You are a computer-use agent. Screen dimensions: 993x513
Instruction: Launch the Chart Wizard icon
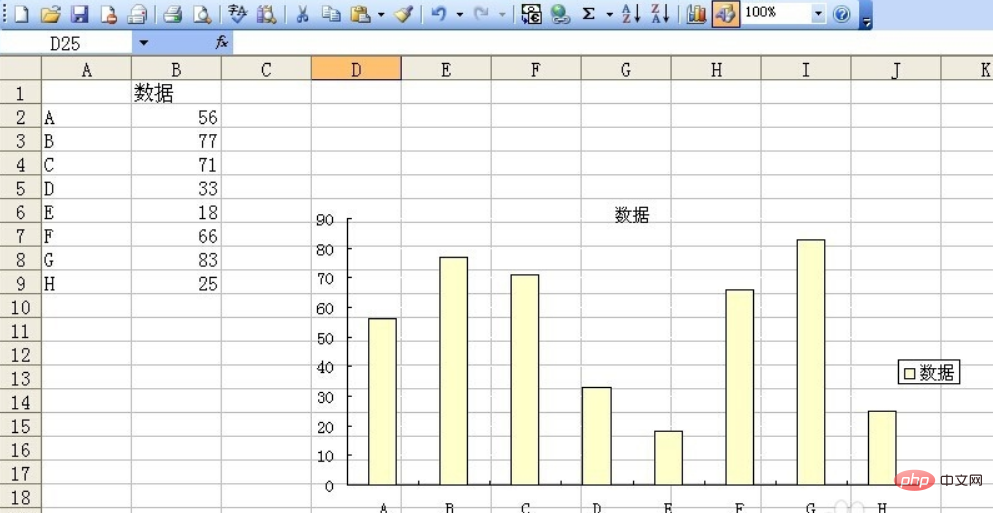pos(696,13)
